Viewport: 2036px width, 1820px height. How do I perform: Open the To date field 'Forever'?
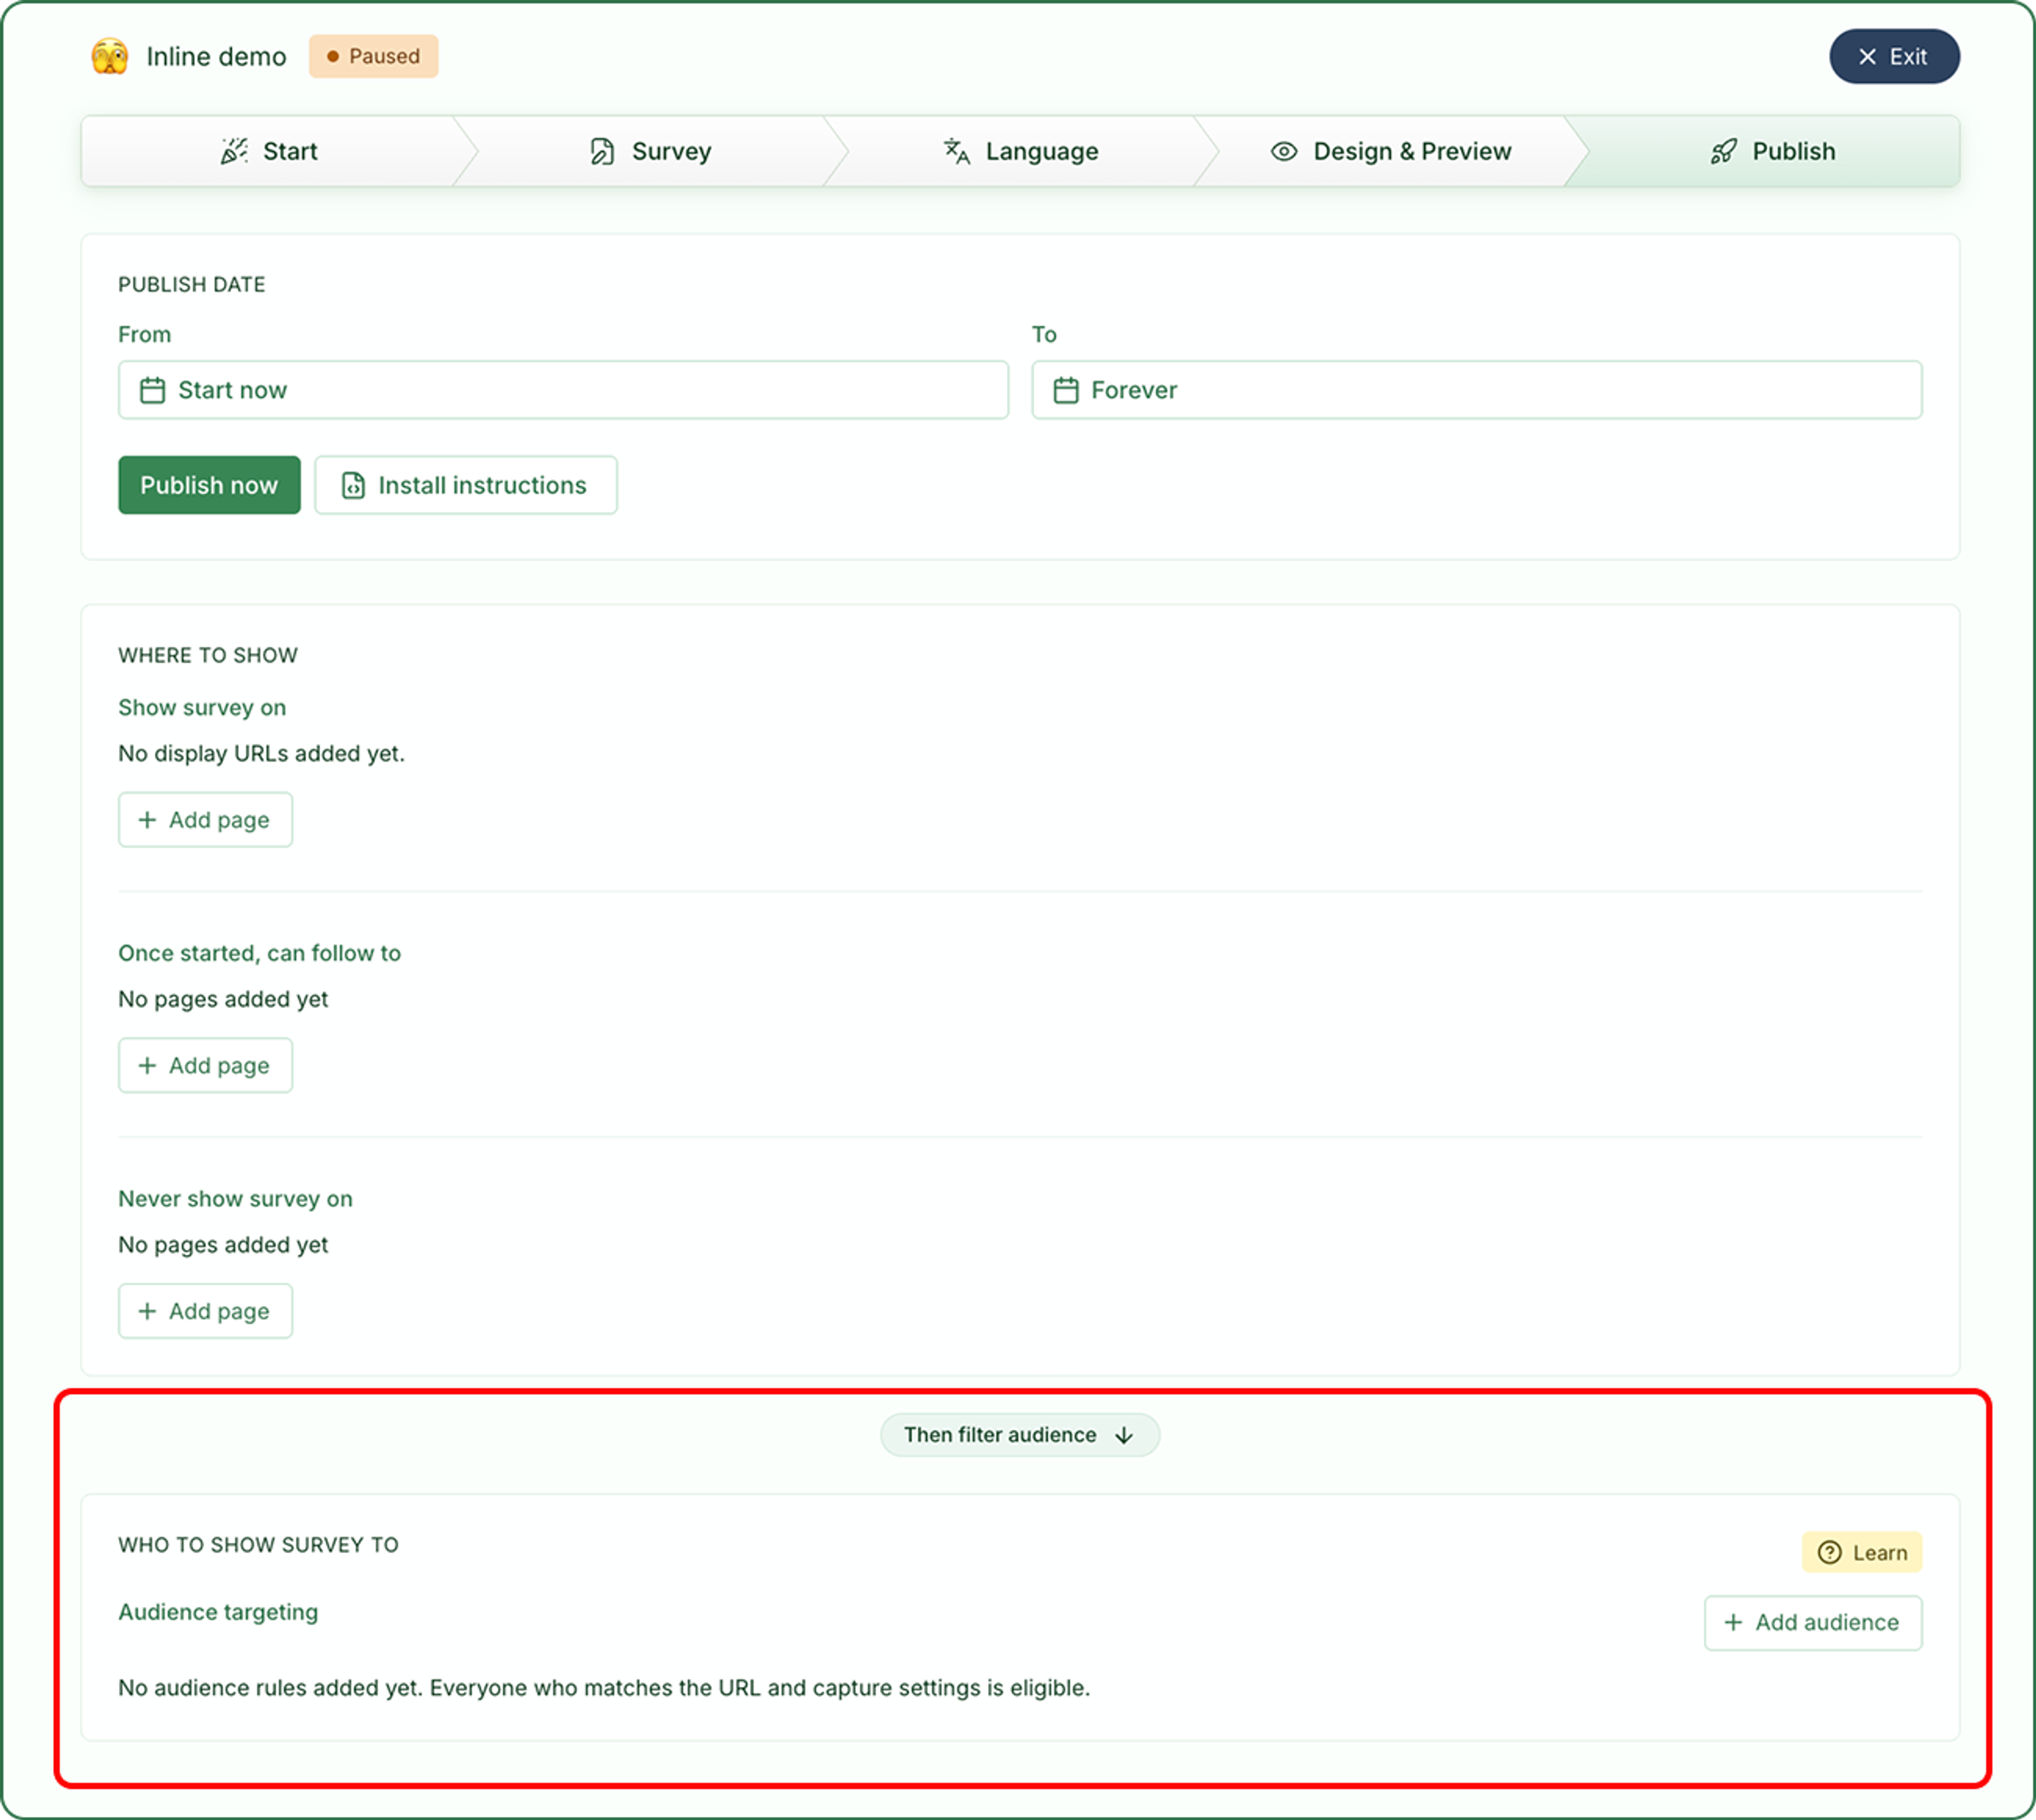1476,390
